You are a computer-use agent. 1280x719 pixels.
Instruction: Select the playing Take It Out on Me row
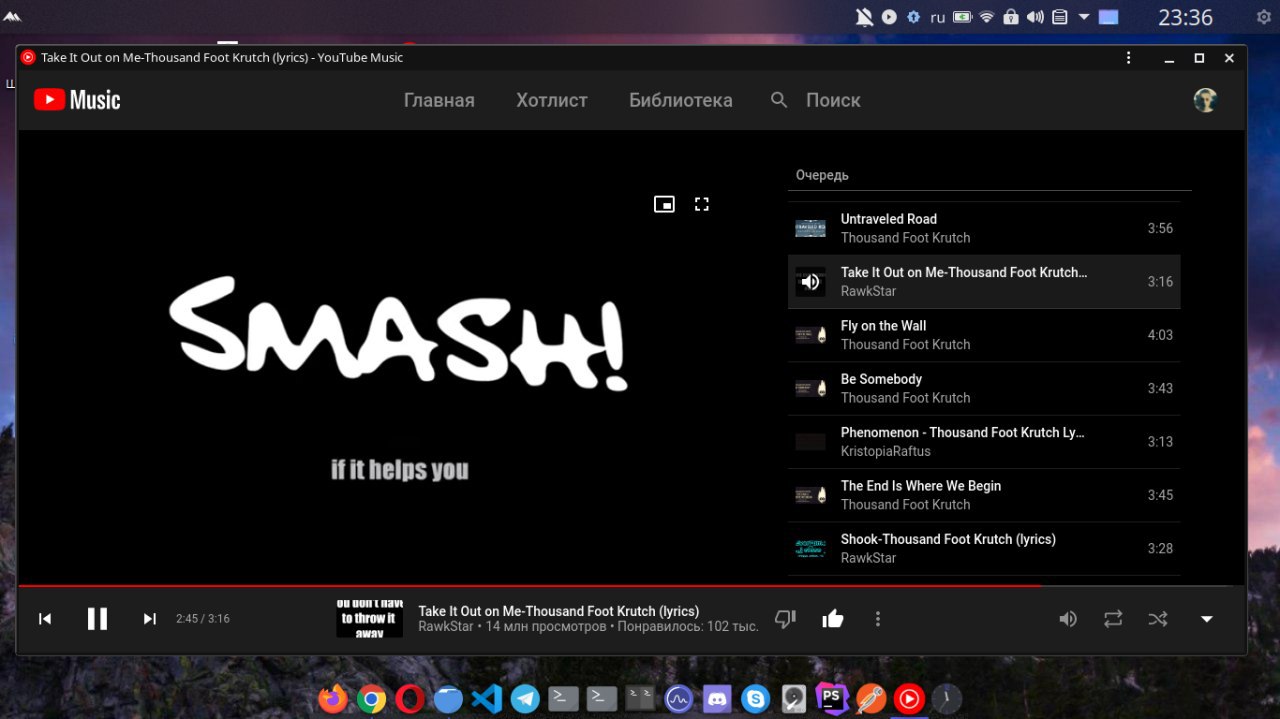click(x=984, y=282)
